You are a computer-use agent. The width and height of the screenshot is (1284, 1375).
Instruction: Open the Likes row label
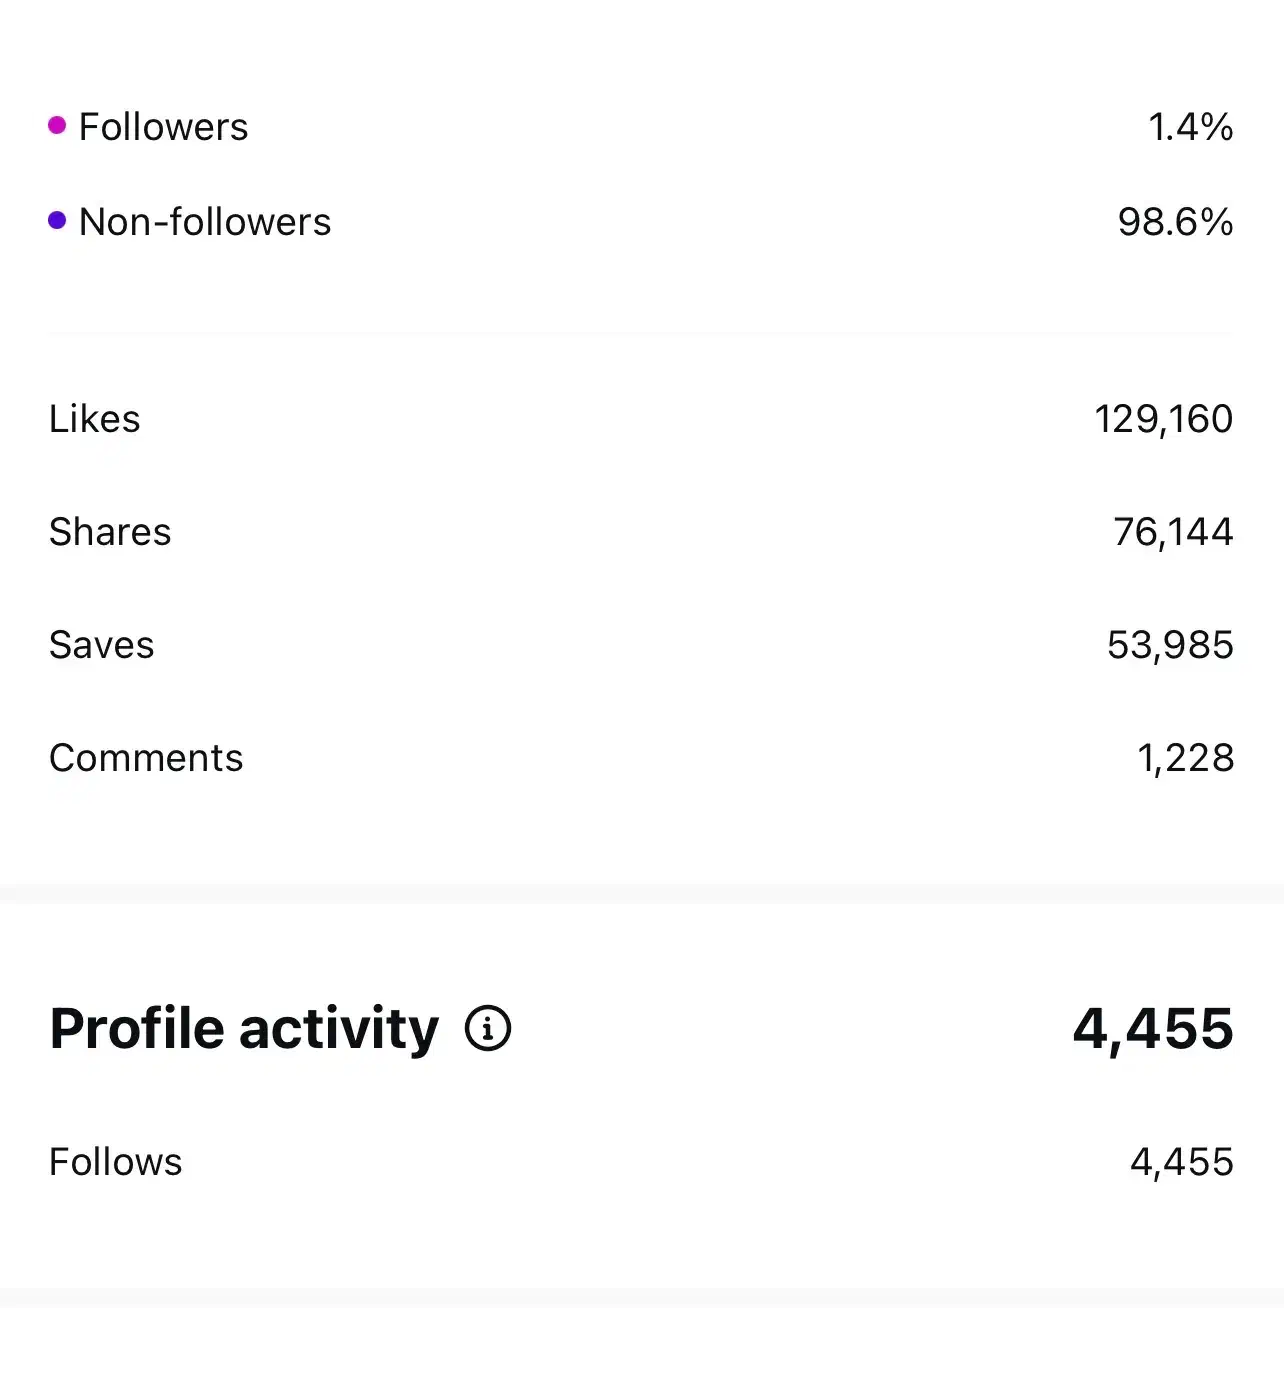click(95, 419)
